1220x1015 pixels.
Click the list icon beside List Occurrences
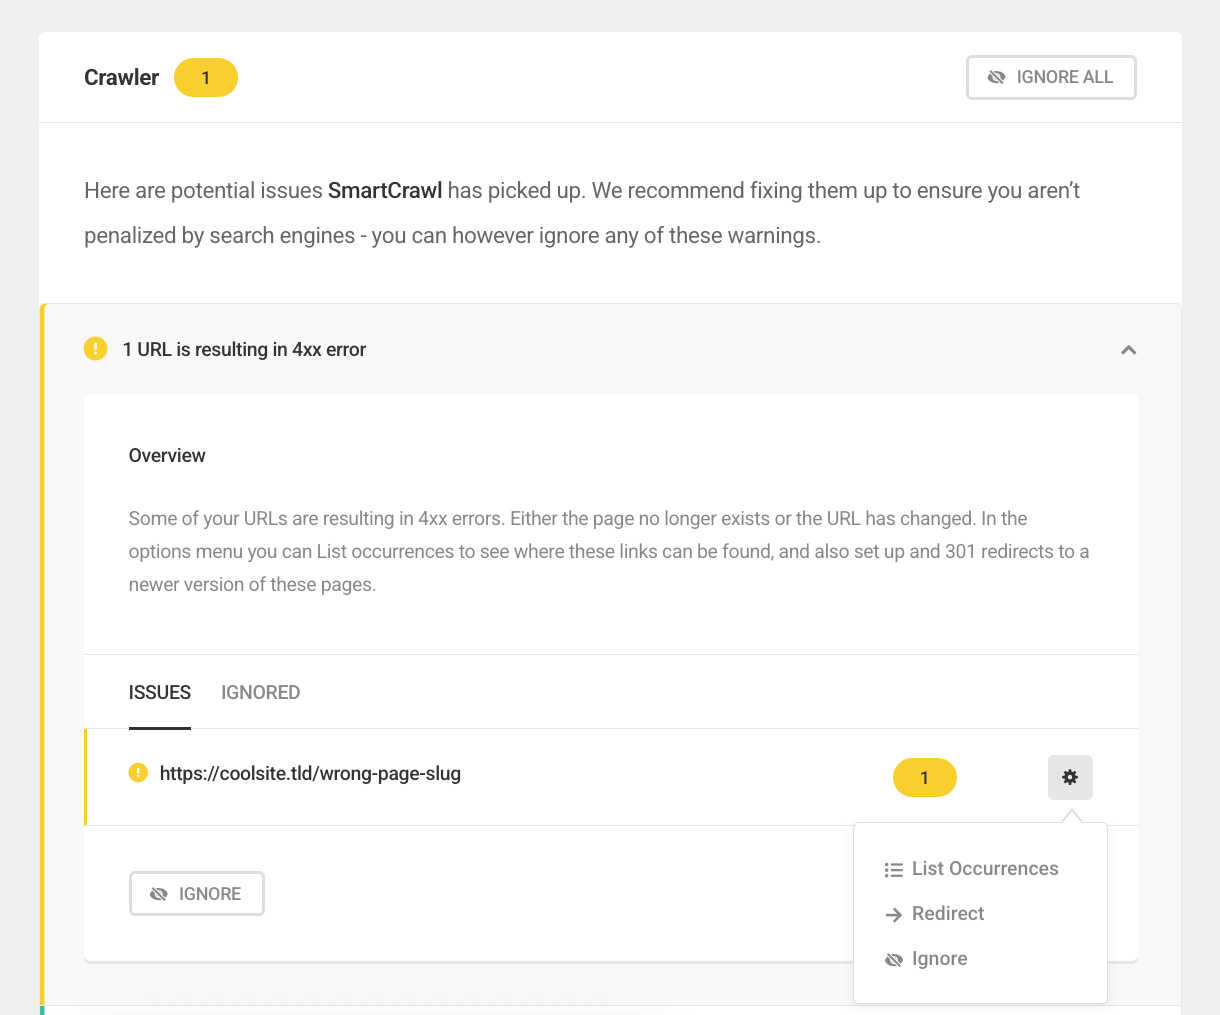[x=893, y=869]
